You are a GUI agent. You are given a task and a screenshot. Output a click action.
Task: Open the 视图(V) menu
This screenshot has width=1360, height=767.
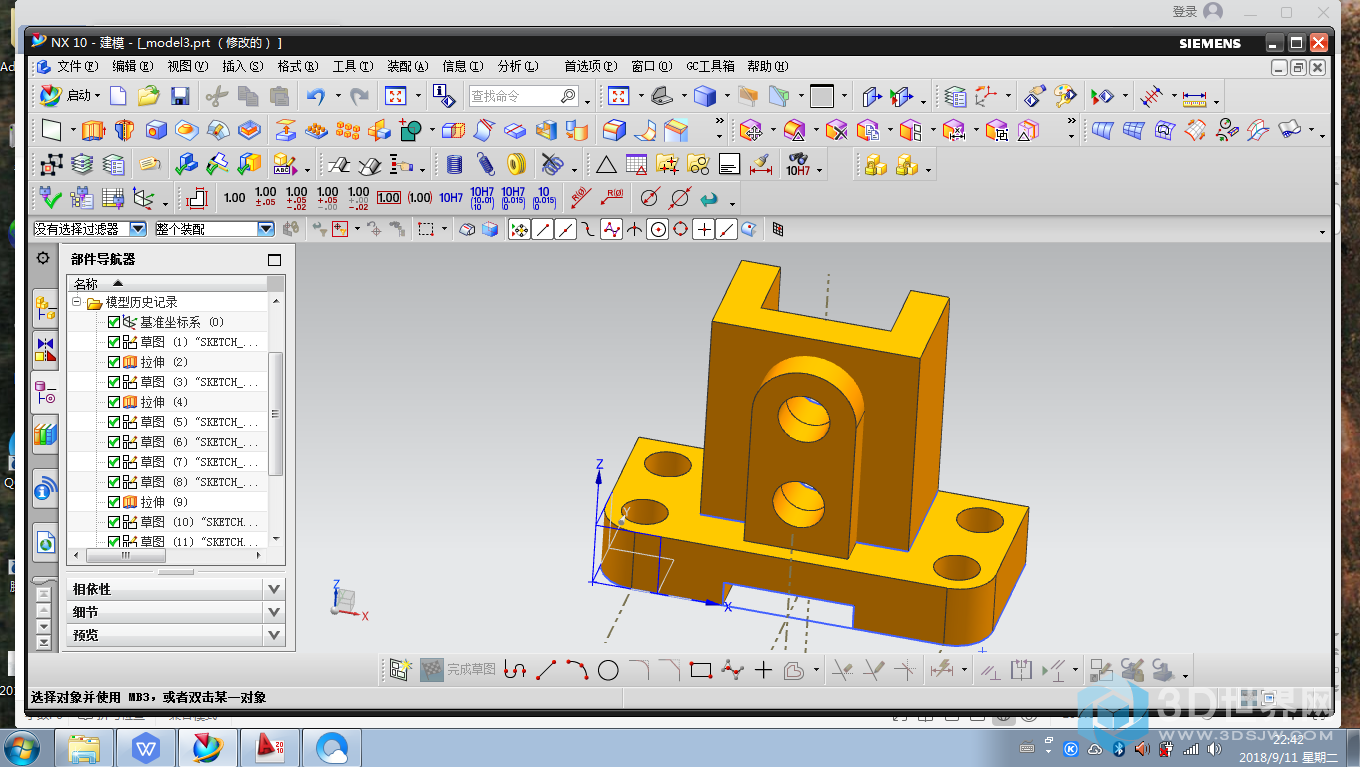(188, 66)
